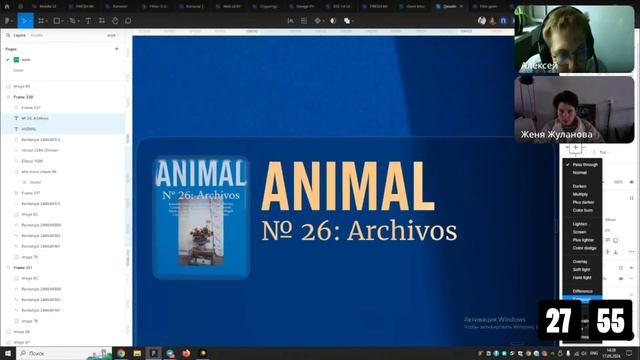Open the Boolean groups icon
This screenshot has width=640, height=360.
[347, 21]
